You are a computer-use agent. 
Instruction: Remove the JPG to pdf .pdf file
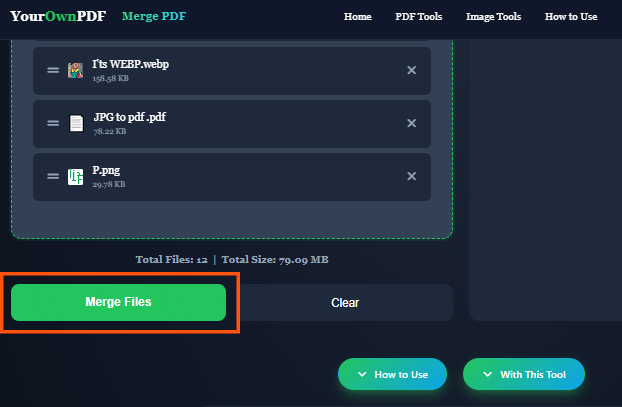[x=411, y=123]
